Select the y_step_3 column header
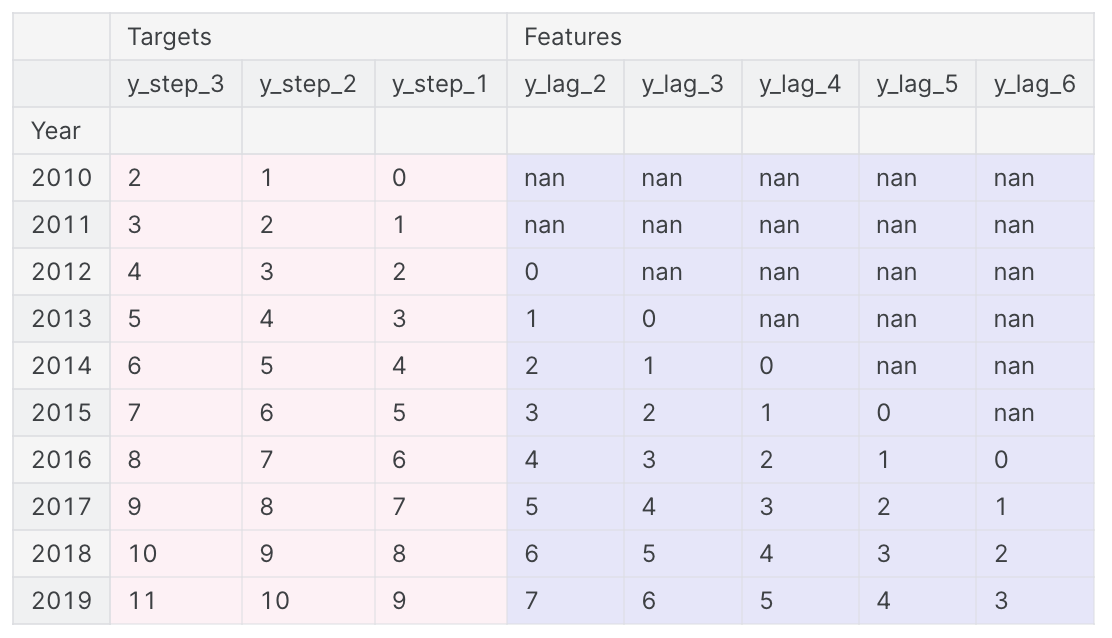The width and height of the screenshot is (1112, 638). 176,84
